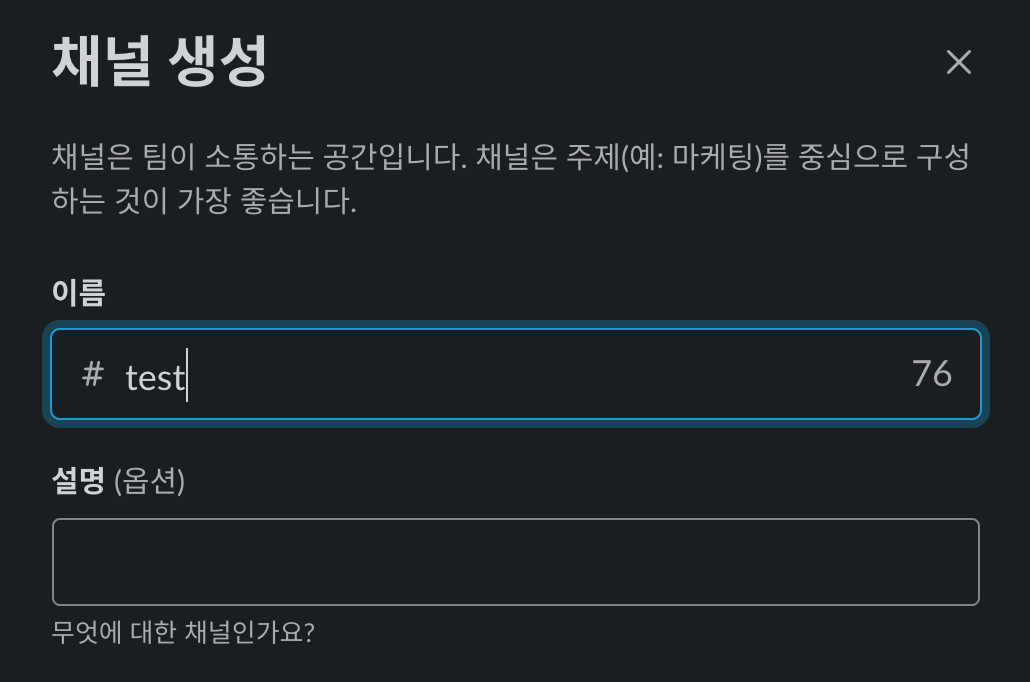Click the 76 remaining character counter
The image size is (1030, 682).
(x=931, y=374)
